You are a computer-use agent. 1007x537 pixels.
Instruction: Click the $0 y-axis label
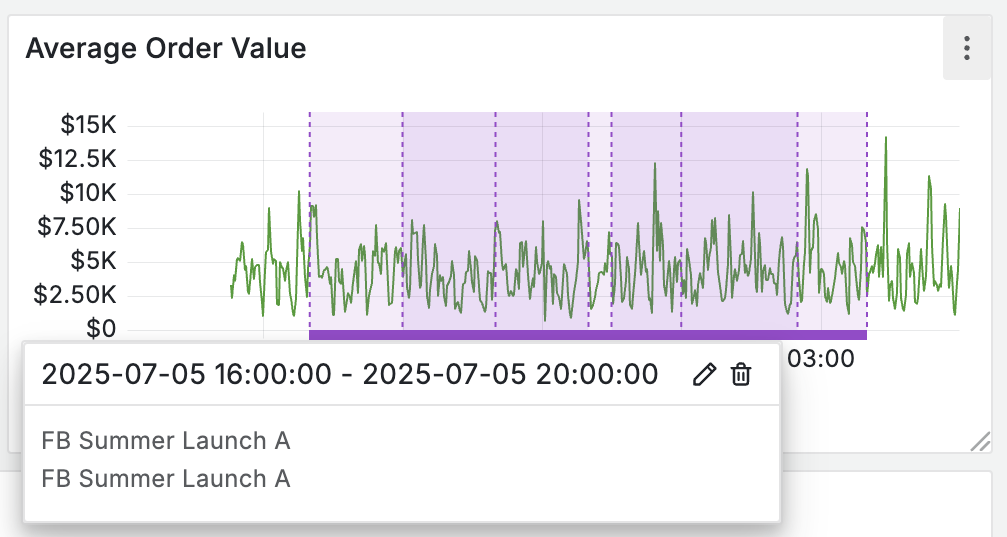click(x=101, y=329)
